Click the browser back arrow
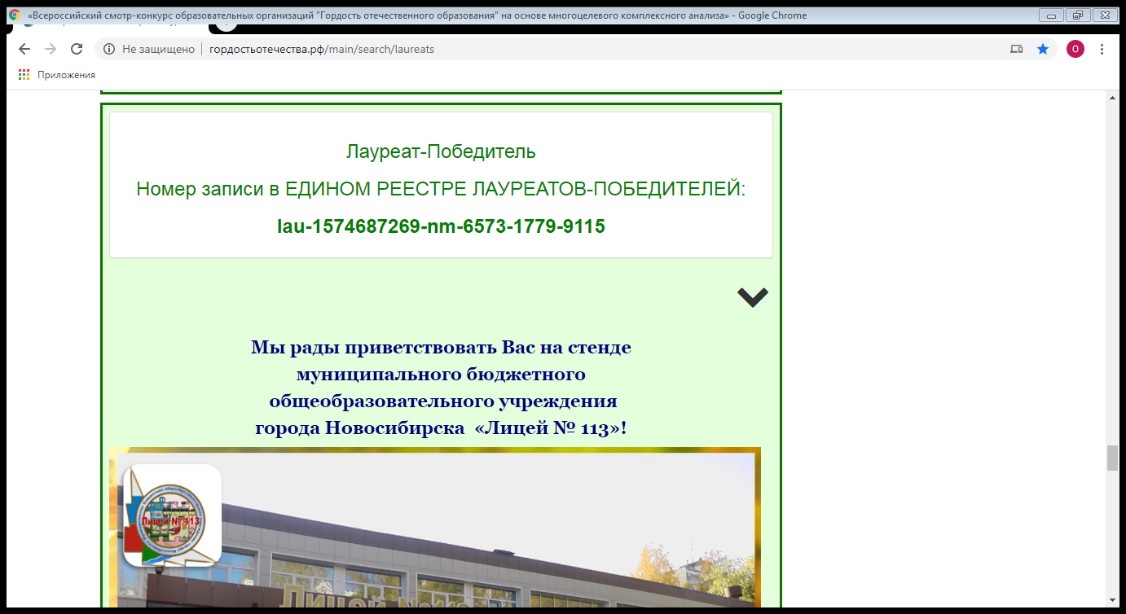This screenshot has width=1126, height=614. [x=25, y=49]
